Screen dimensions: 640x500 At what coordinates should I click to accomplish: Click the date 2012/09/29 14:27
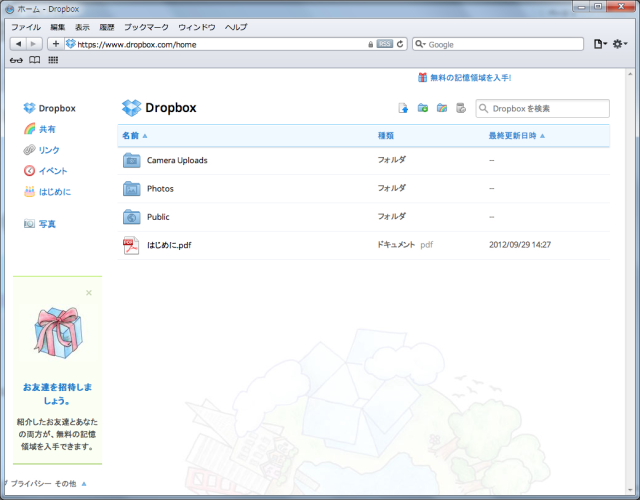click(520, 245)
